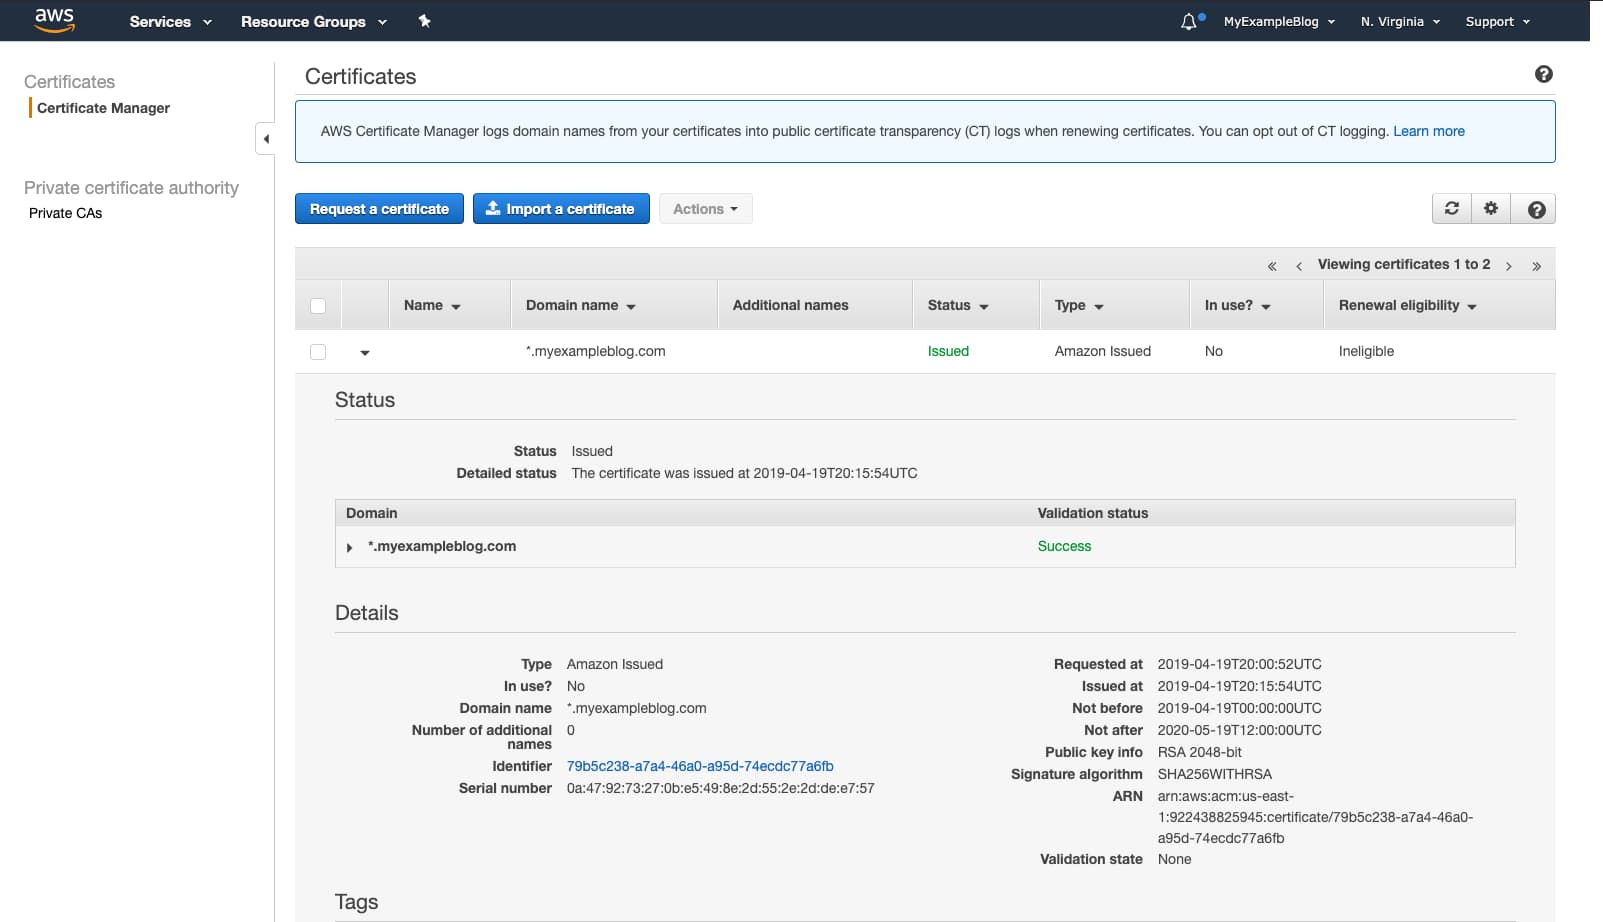This screenshot has width=1603, height=922.
Task: Sort by the Domain name column
Action: click(581, 305)
